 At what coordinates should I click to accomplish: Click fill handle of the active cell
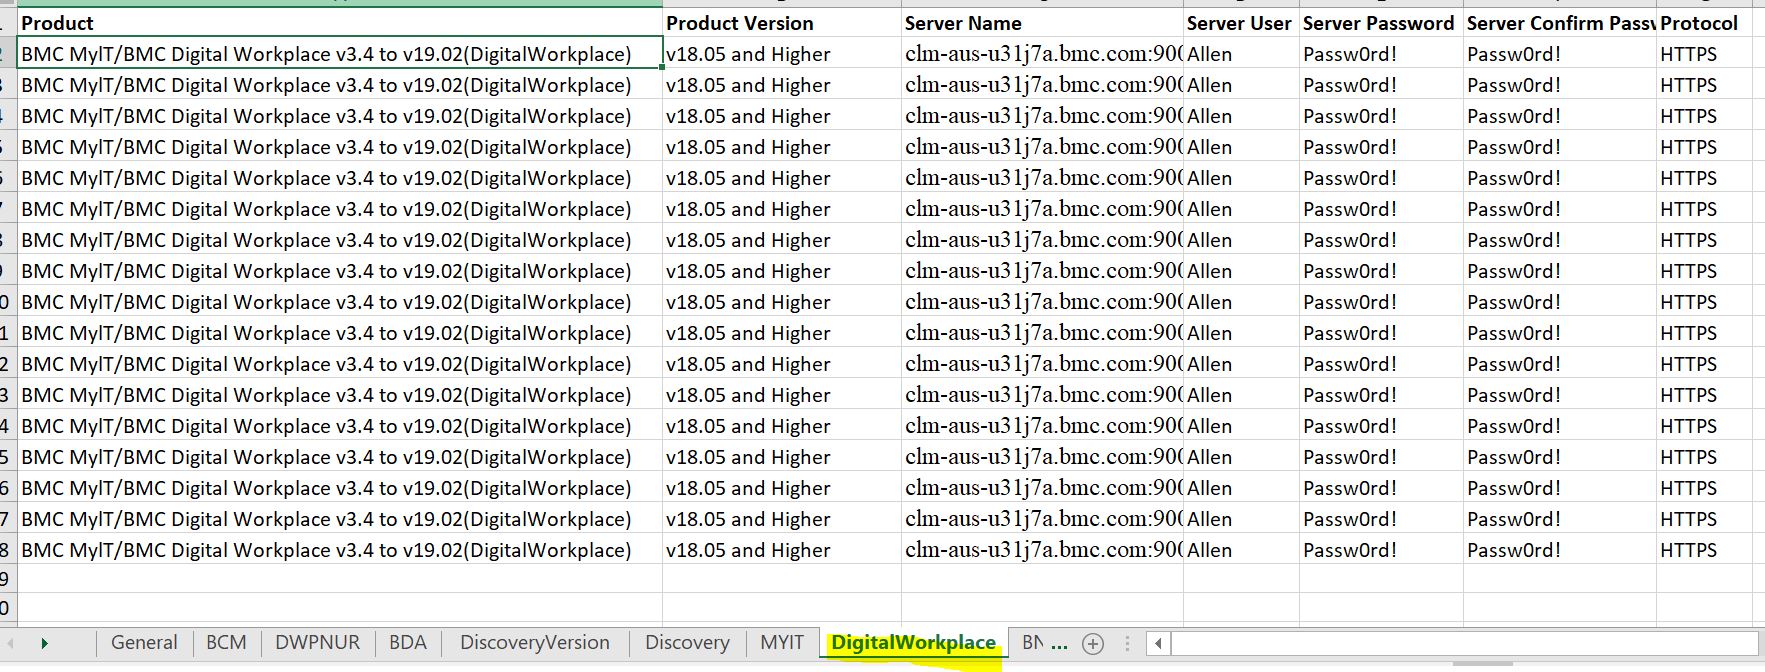662,68
